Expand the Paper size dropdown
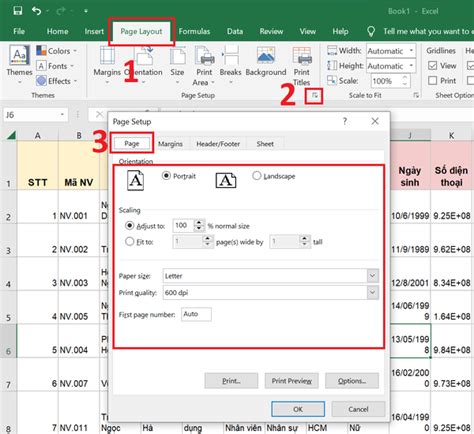474x434 pixels. [372, 276]
